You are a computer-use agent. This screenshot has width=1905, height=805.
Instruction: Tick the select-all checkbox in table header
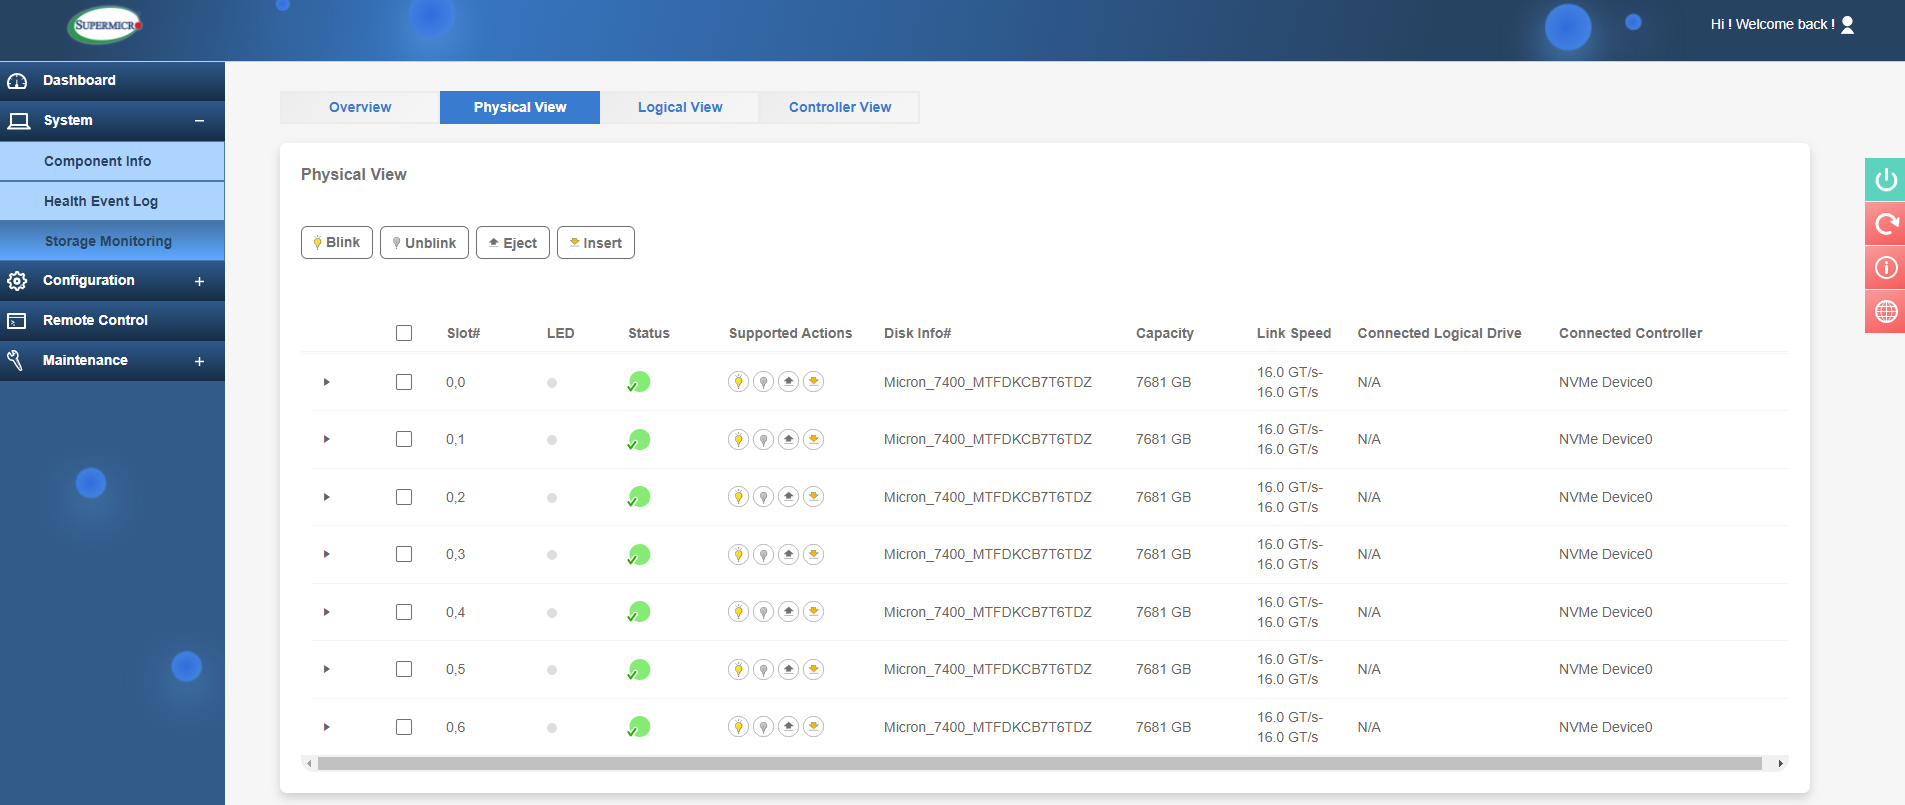click(x=404, y=333)
